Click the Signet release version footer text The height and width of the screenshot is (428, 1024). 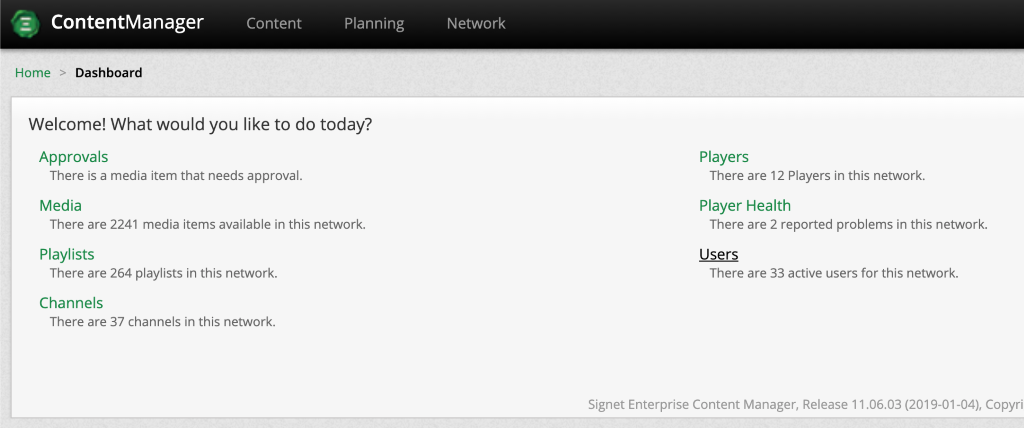(x=800, y=405)
